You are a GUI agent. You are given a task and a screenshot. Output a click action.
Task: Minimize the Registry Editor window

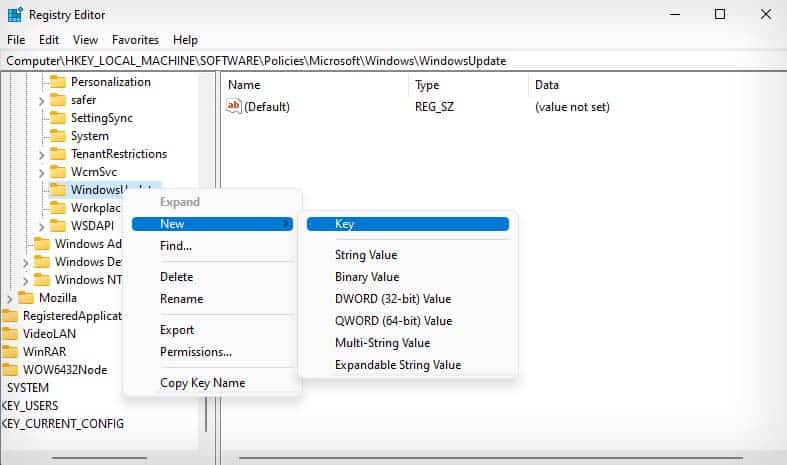tap(675, 14)
